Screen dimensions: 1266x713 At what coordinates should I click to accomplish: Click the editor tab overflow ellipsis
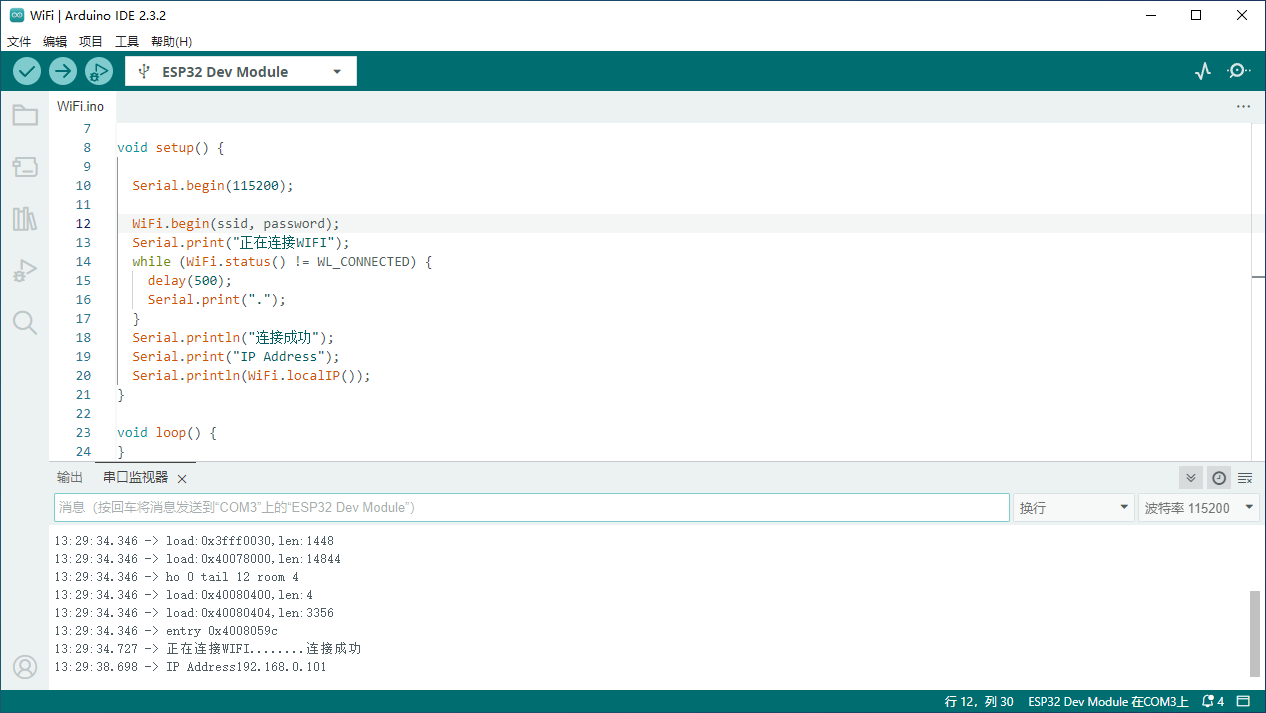click(1243, 106)
